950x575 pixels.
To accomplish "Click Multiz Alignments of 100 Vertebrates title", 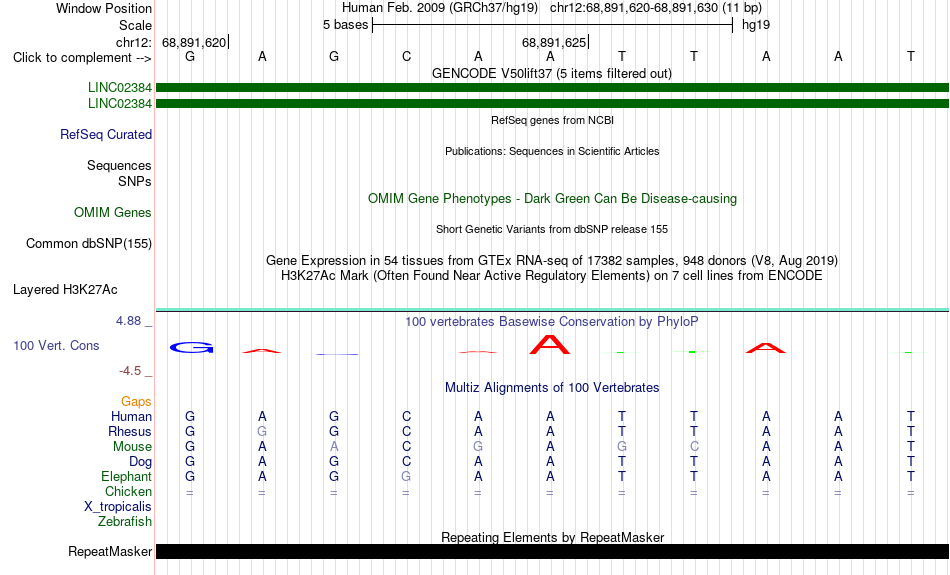I will pyautogui.click(x=552, y=388).
